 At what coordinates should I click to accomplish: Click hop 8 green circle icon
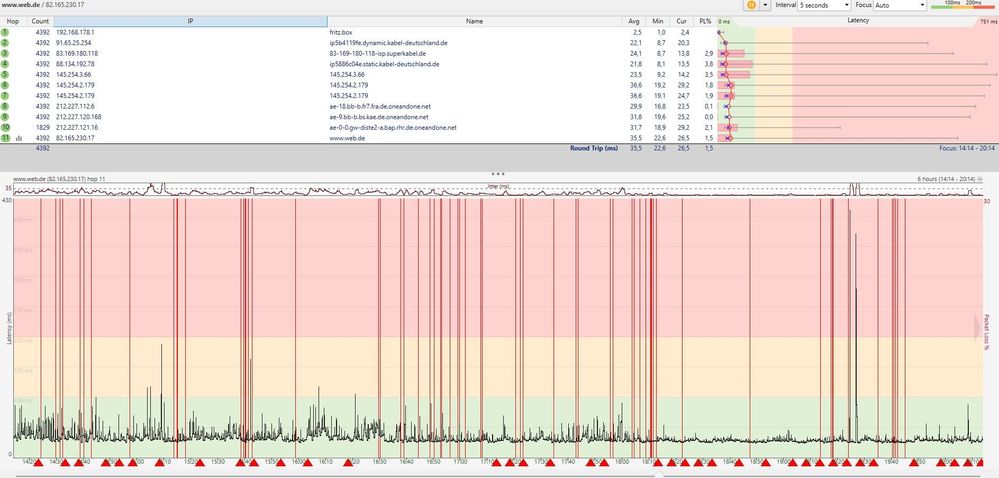tap(5, 106)
